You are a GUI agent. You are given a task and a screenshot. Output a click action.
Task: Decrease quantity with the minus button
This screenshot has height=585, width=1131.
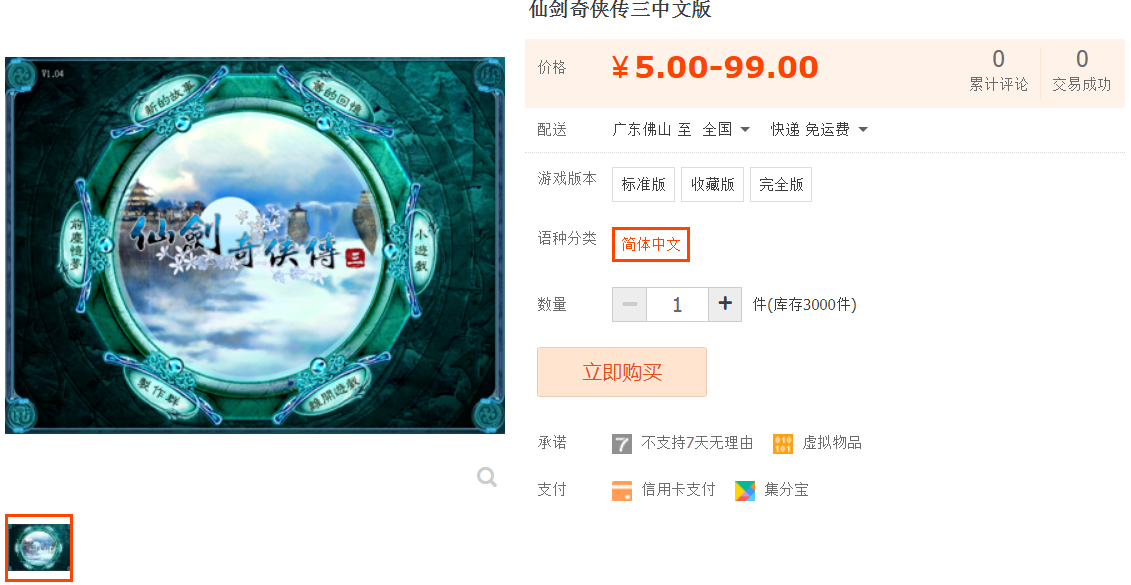(x=630, y=304)
